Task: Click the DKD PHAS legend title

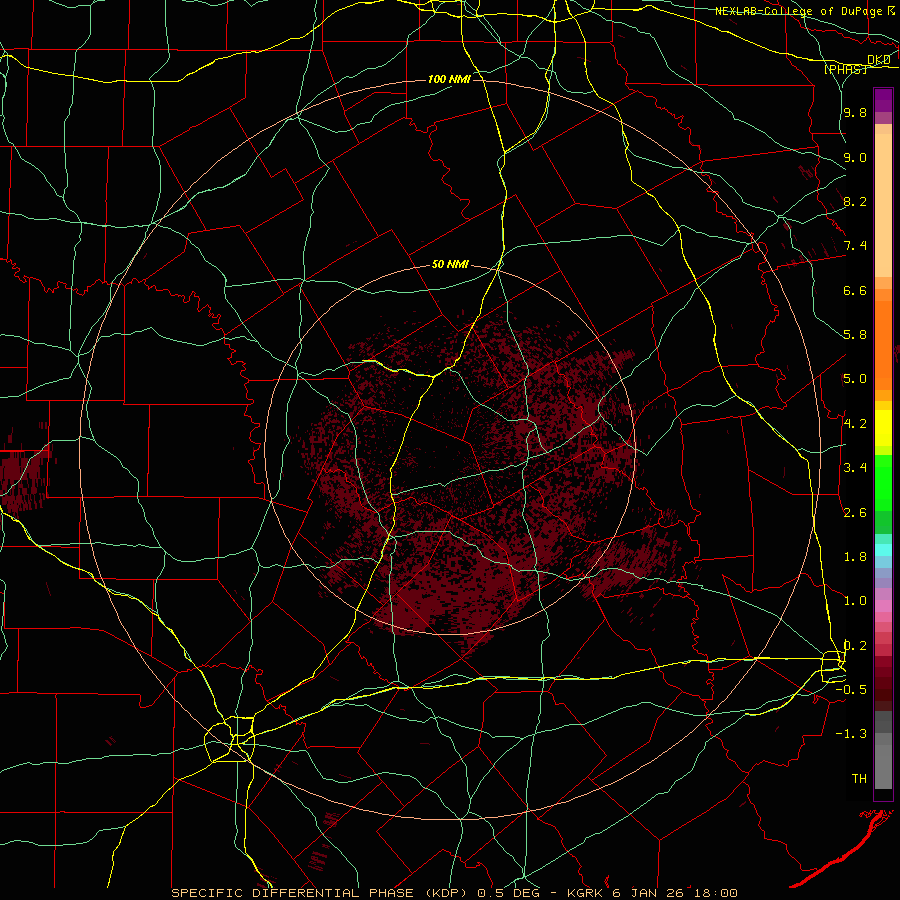Action: click(858, 64)
